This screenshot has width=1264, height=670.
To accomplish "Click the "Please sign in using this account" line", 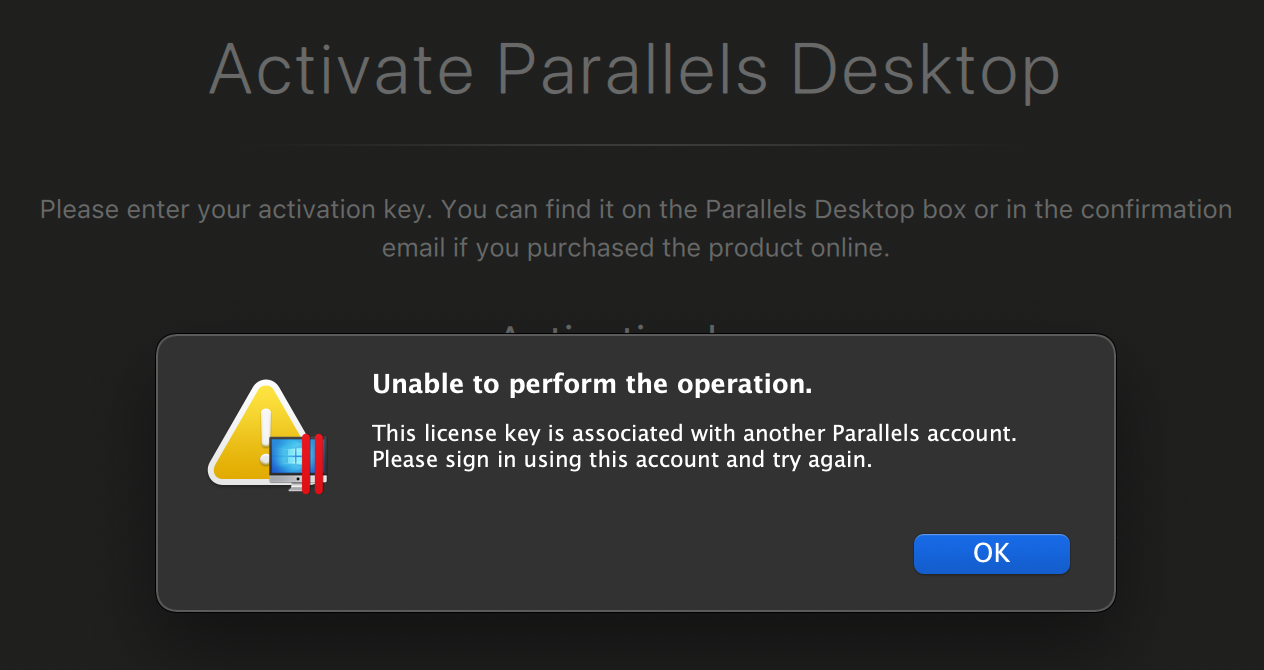I will tap(622, 460).
